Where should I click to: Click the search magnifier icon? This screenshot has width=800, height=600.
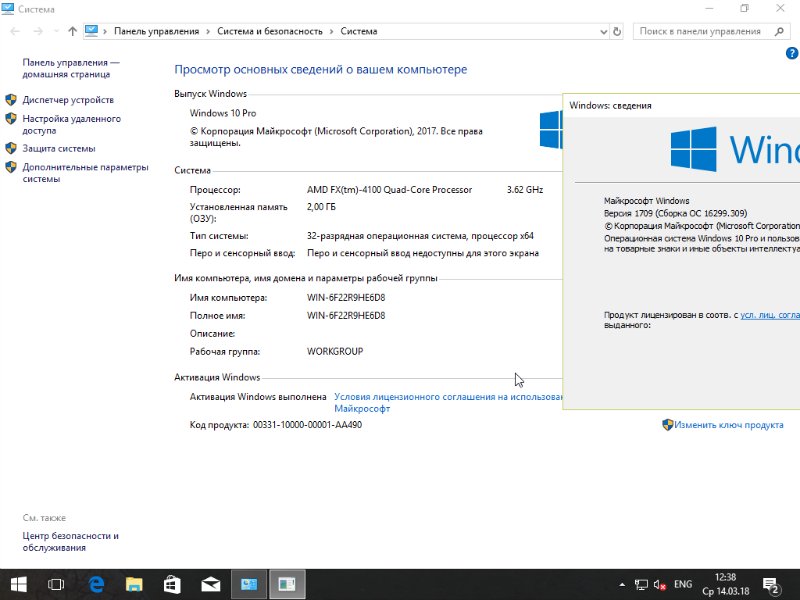(x=779, y=32)
